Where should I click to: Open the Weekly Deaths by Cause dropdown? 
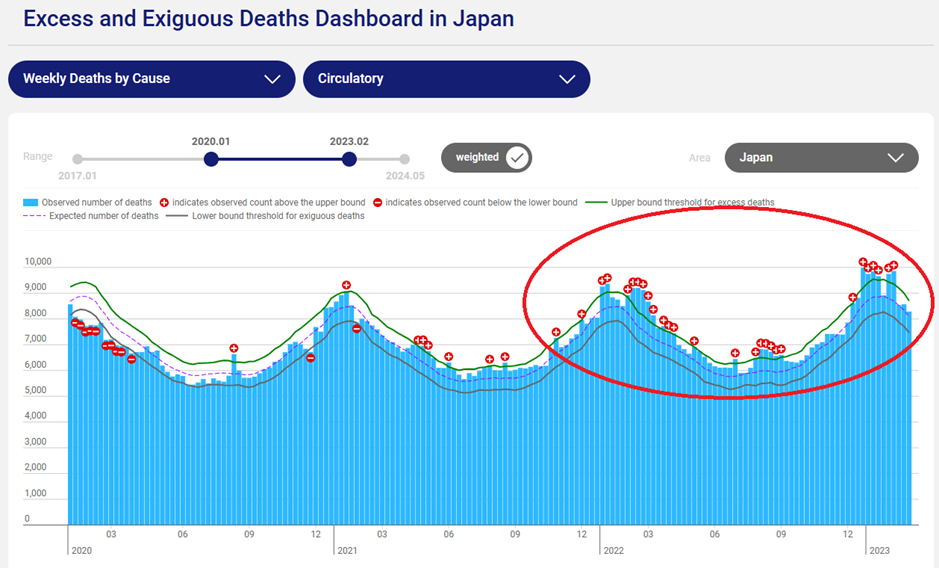pyautogui.click(x=151, y=79)
